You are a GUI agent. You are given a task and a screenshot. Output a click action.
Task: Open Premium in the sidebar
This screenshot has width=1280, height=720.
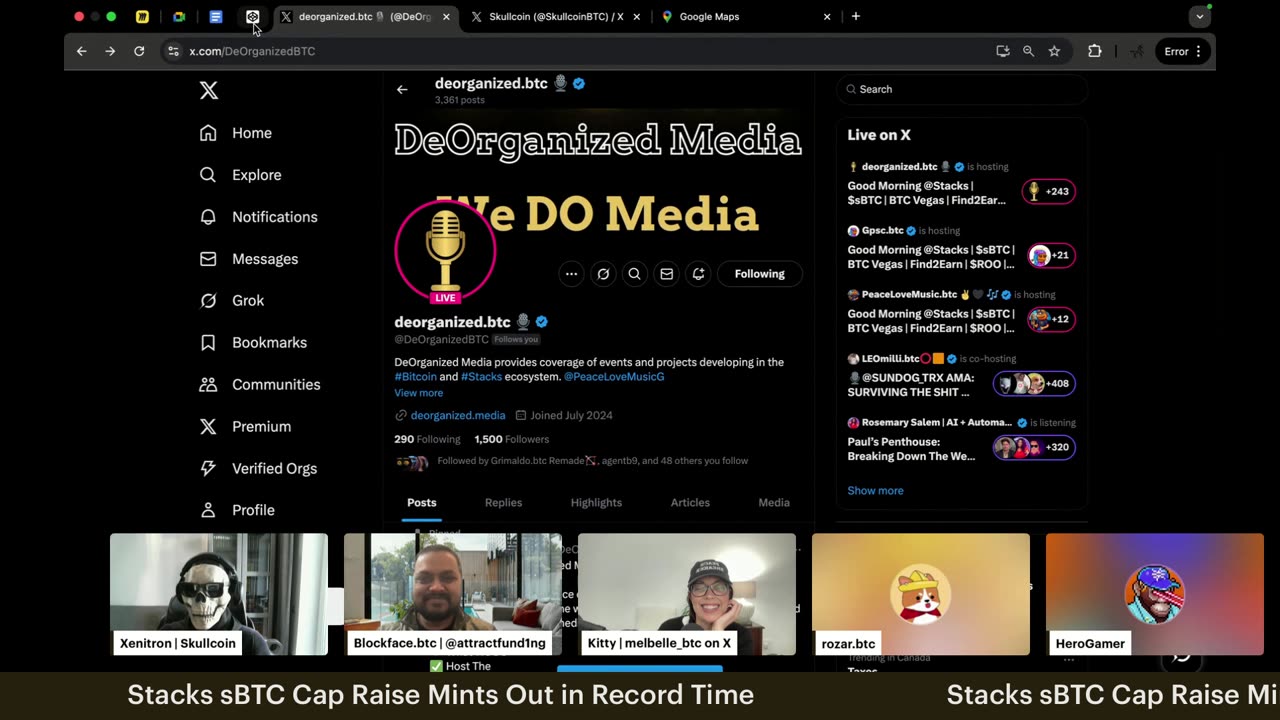click(x=245, y=427)
